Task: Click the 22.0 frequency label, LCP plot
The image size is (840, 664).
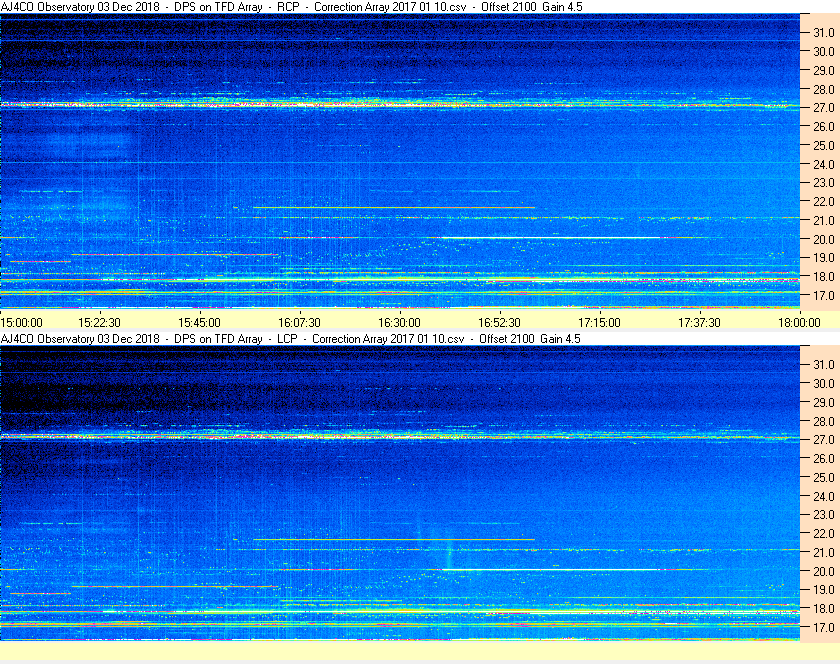Action: [x=824, y=533]
